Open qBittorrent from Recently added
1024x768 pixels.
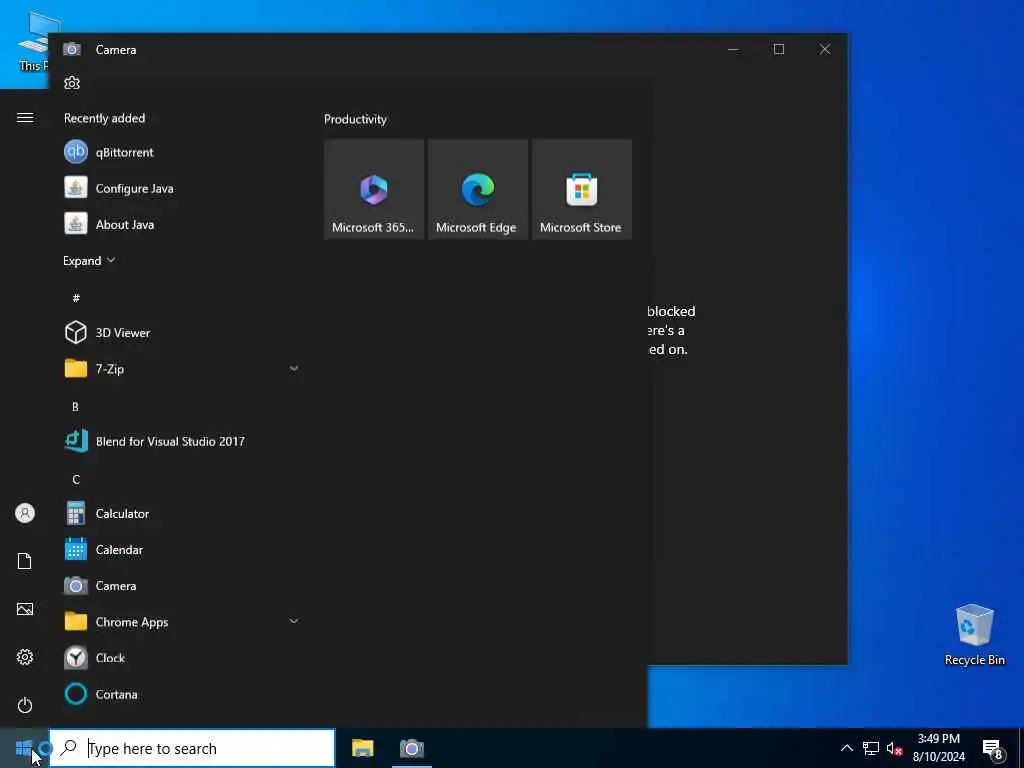coord(182,152)
